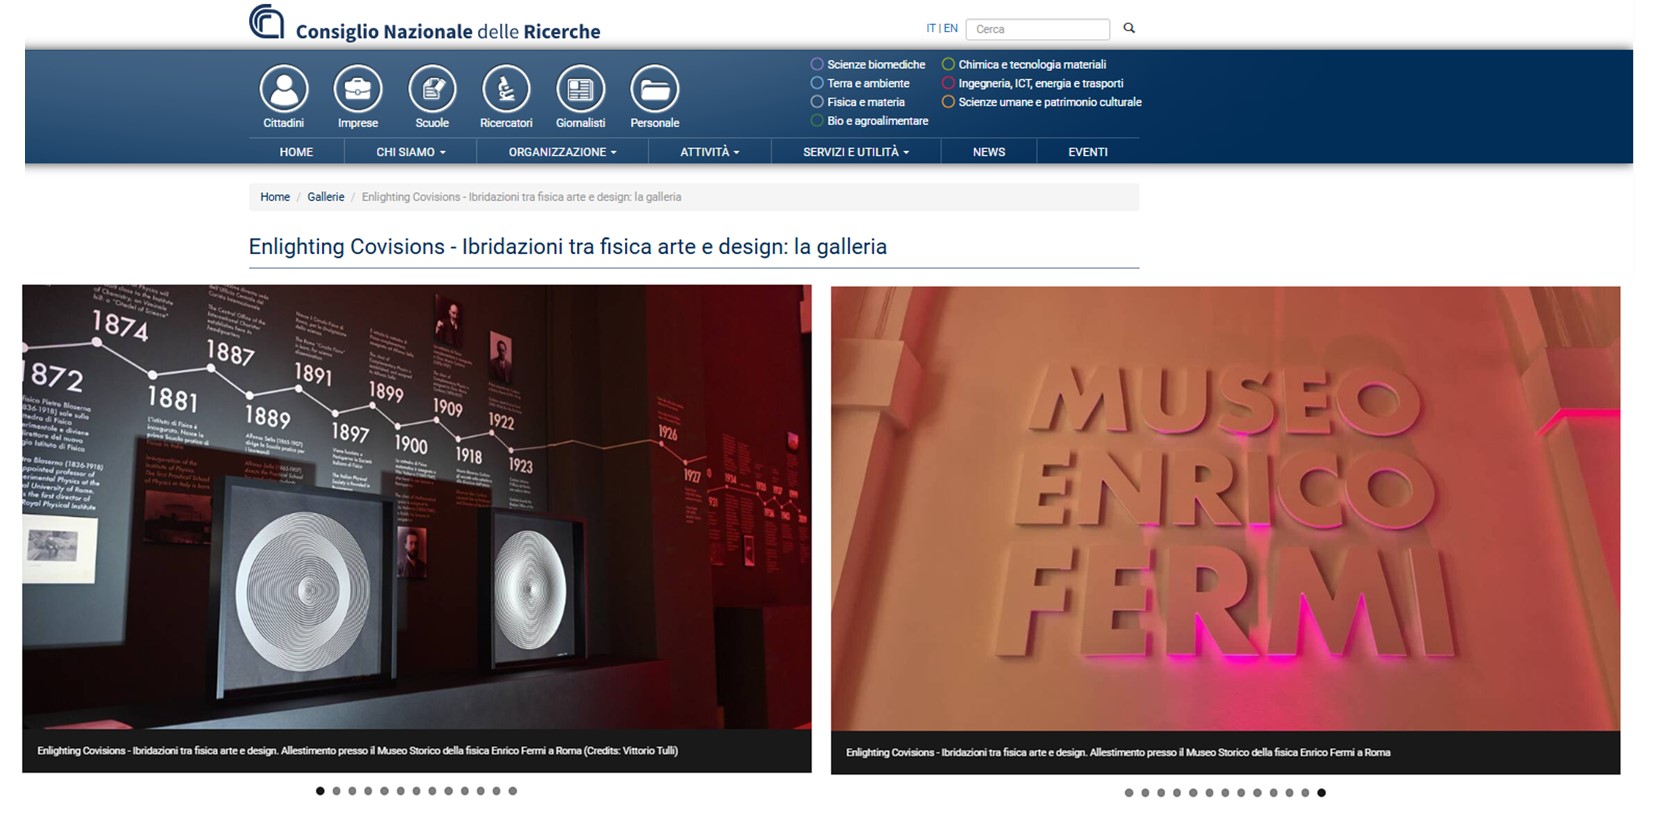Select last active dot of right carousel
Screen dimensions: 1656x817
[x=1321, y=793]
